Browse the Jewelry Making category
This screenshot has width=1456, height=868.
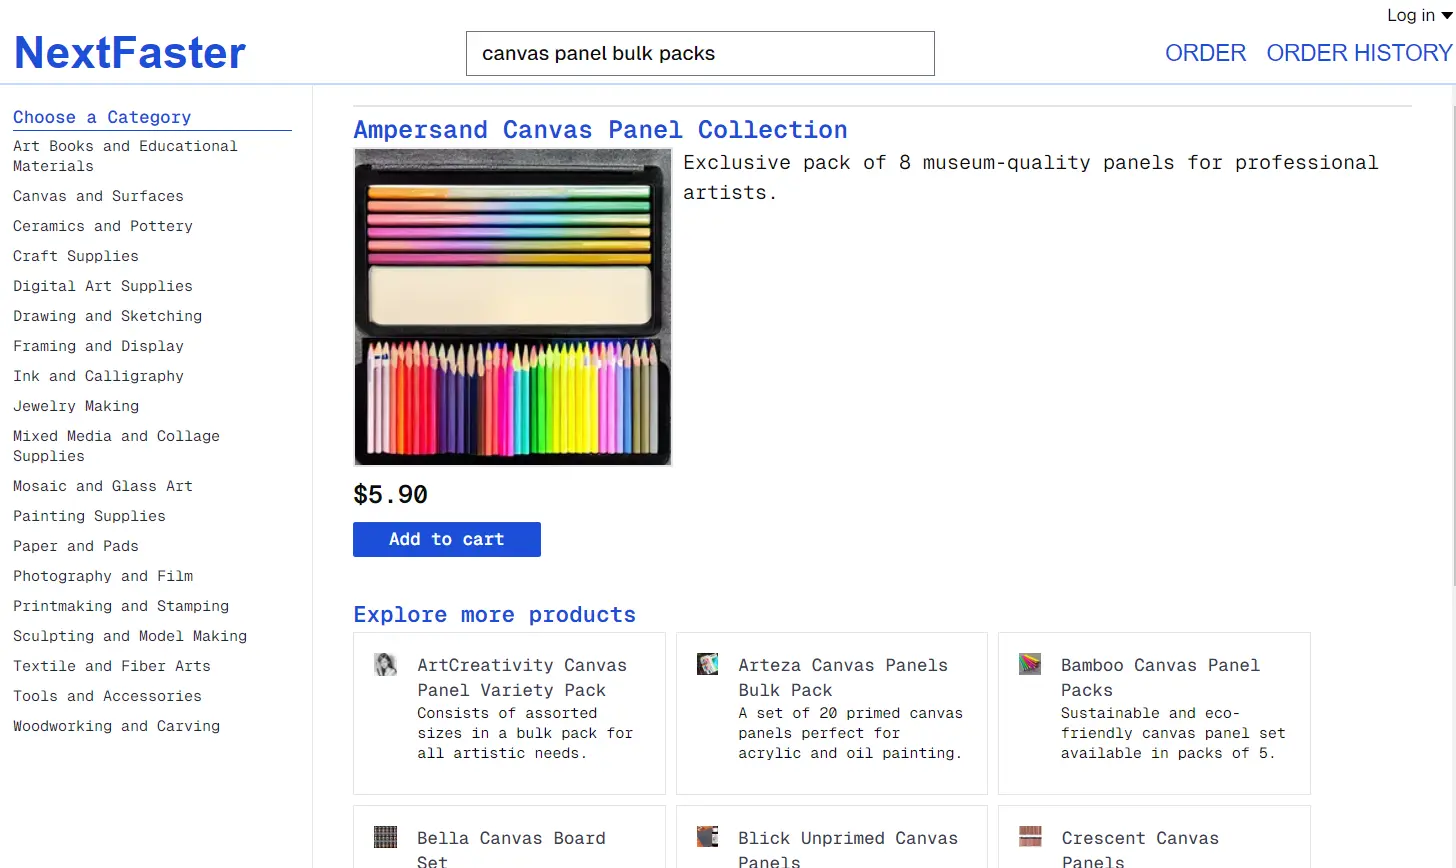click(x=76, y=406)
